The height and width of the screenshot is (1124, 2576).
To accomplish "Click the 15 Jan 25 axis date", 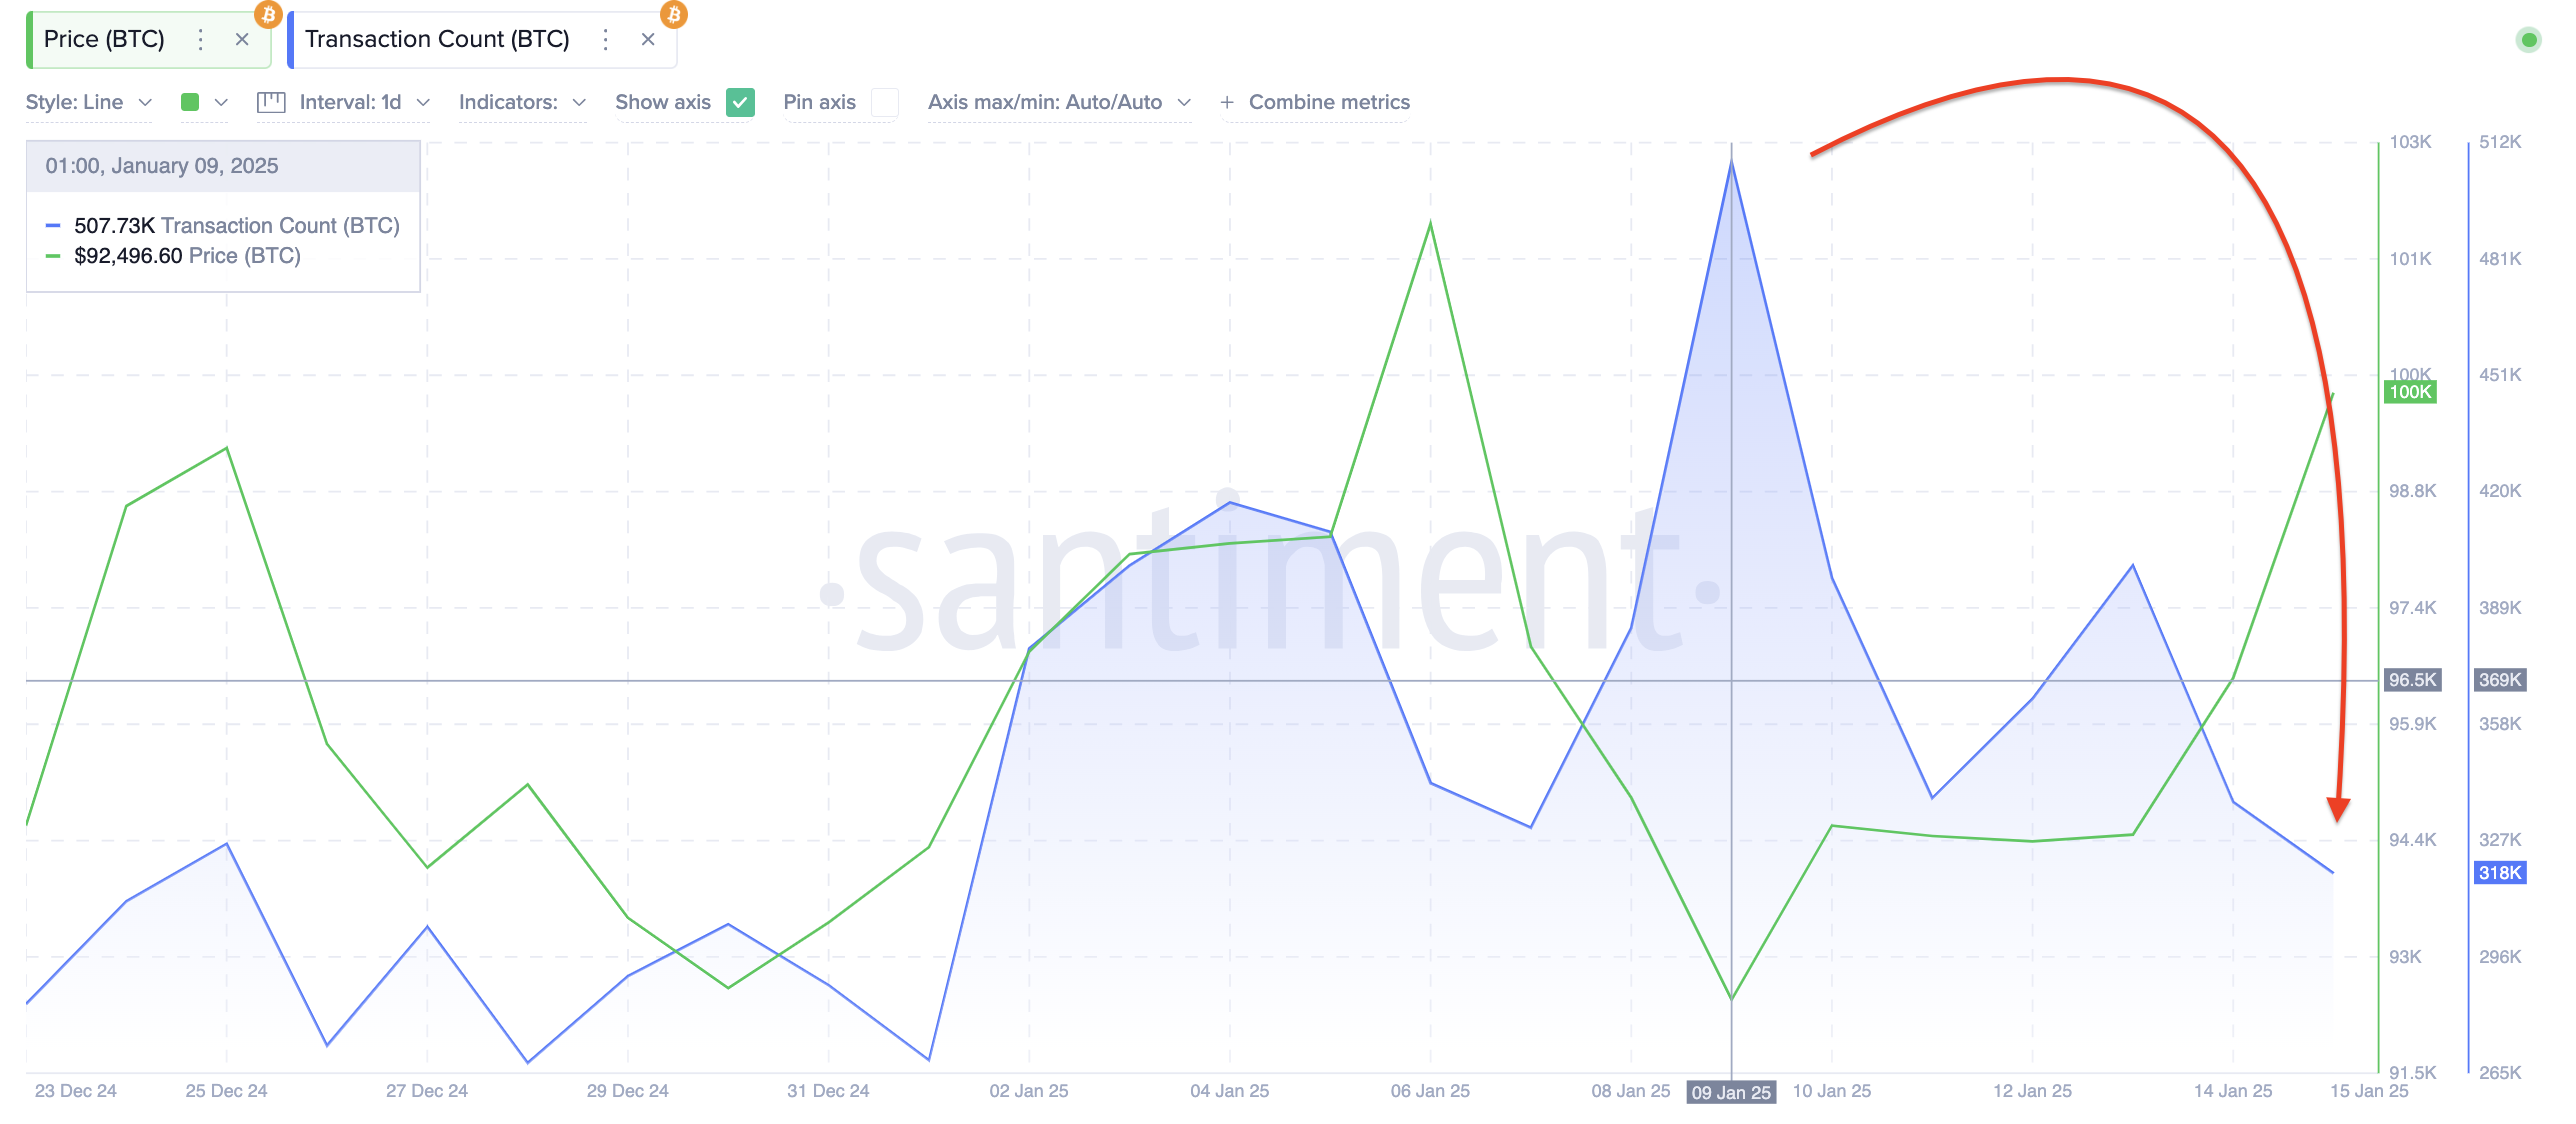I will coord(2369,1091).
